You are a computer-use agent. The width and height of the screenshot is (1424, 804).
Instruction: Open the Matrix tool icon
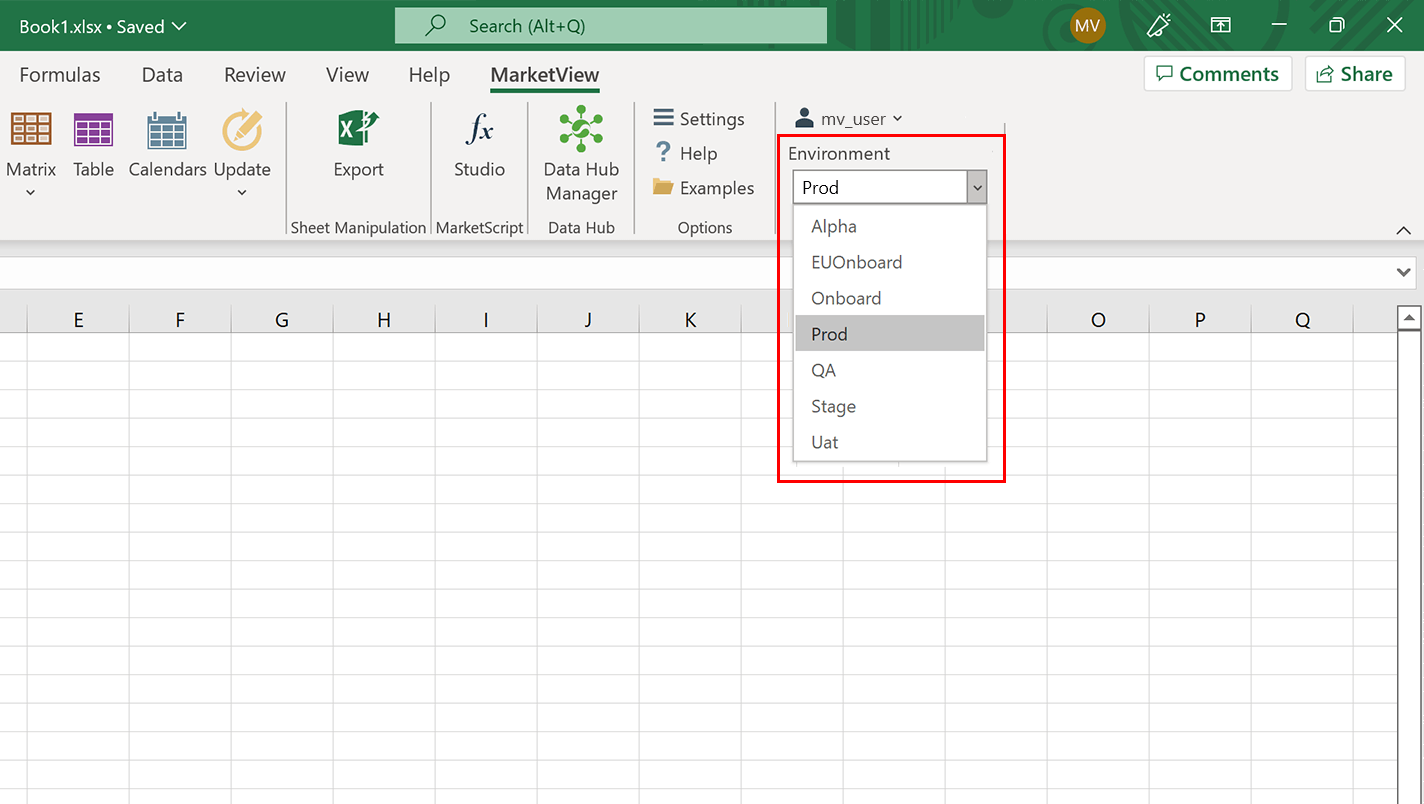click(x=31, y=130)
